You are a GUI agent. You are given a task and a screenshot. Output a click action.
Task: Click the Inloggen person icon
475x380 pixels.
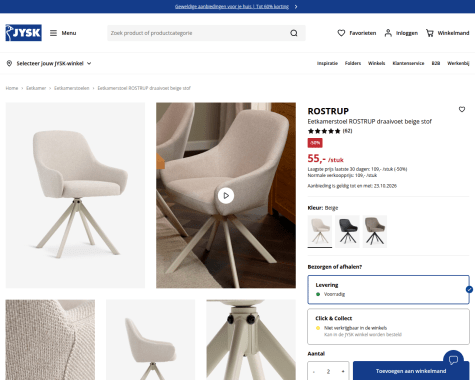pyautogui.click(x=388, y=33)
